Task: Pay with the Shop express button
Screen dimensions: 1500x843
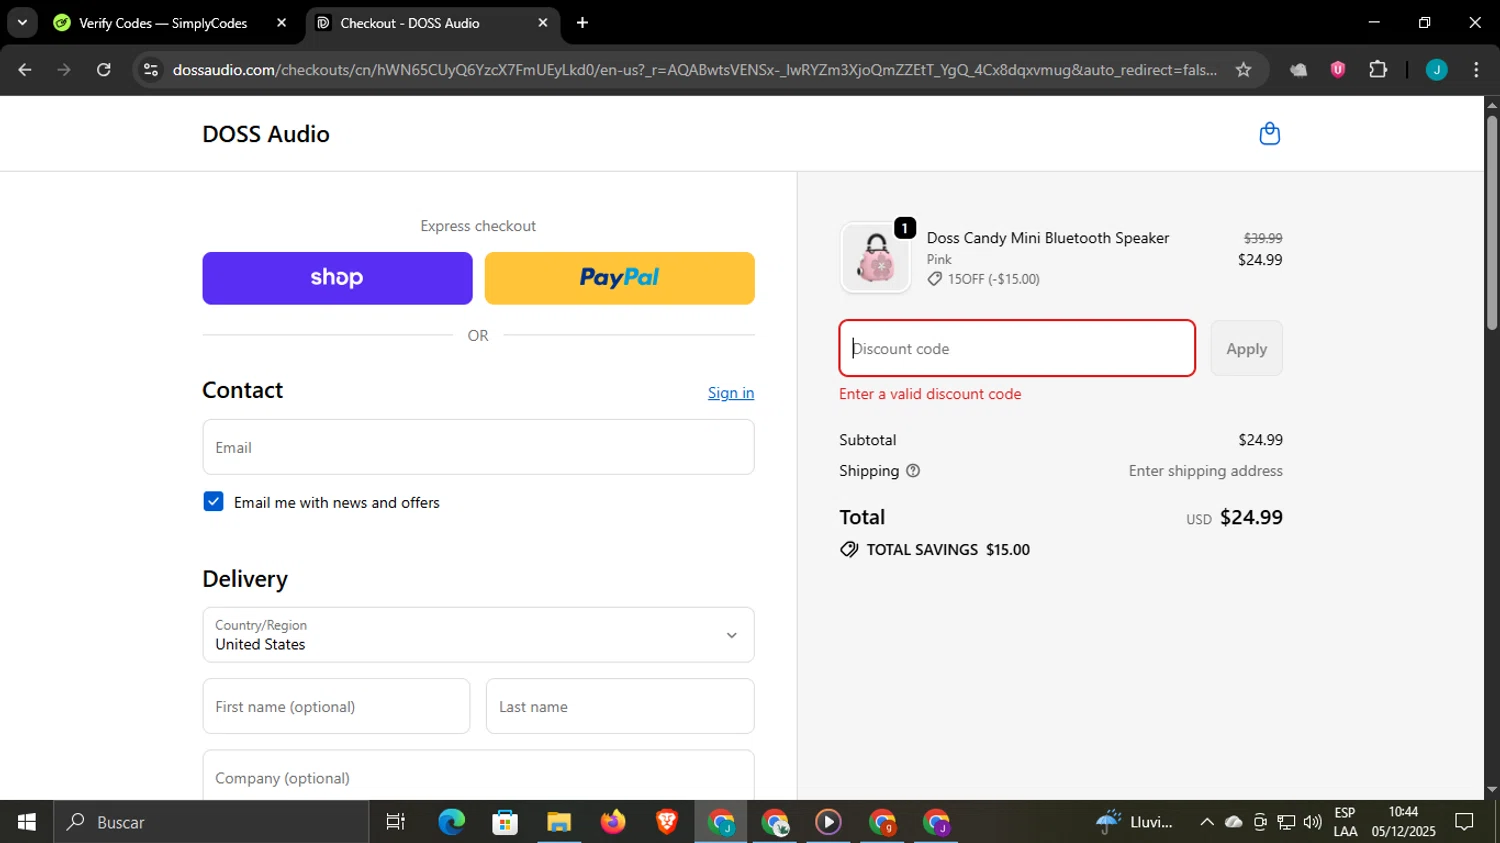Action: pyautogui.click(x=337, y=278)
